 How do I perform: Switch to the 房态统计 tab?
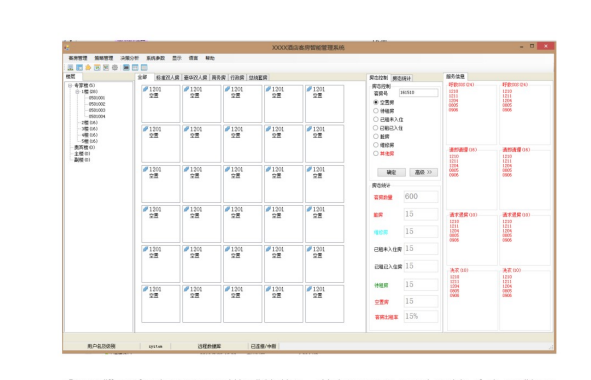coord(402,78)
